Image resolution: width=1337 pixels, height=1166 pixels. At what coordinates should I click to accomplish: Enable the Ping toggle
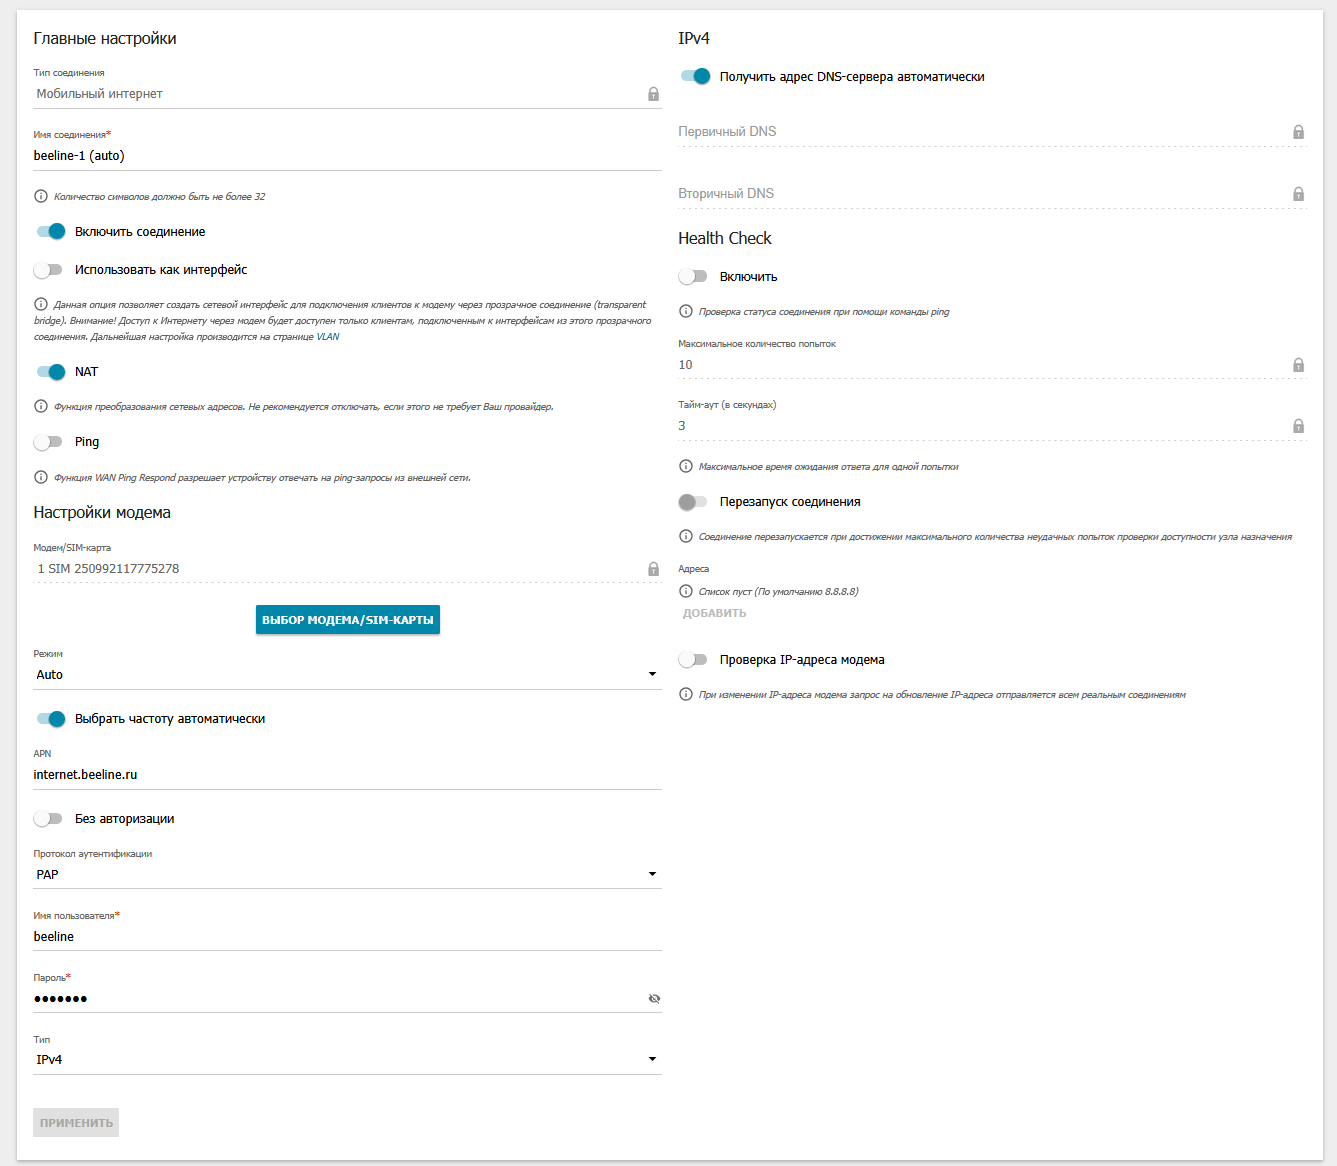tap(48, 442)
